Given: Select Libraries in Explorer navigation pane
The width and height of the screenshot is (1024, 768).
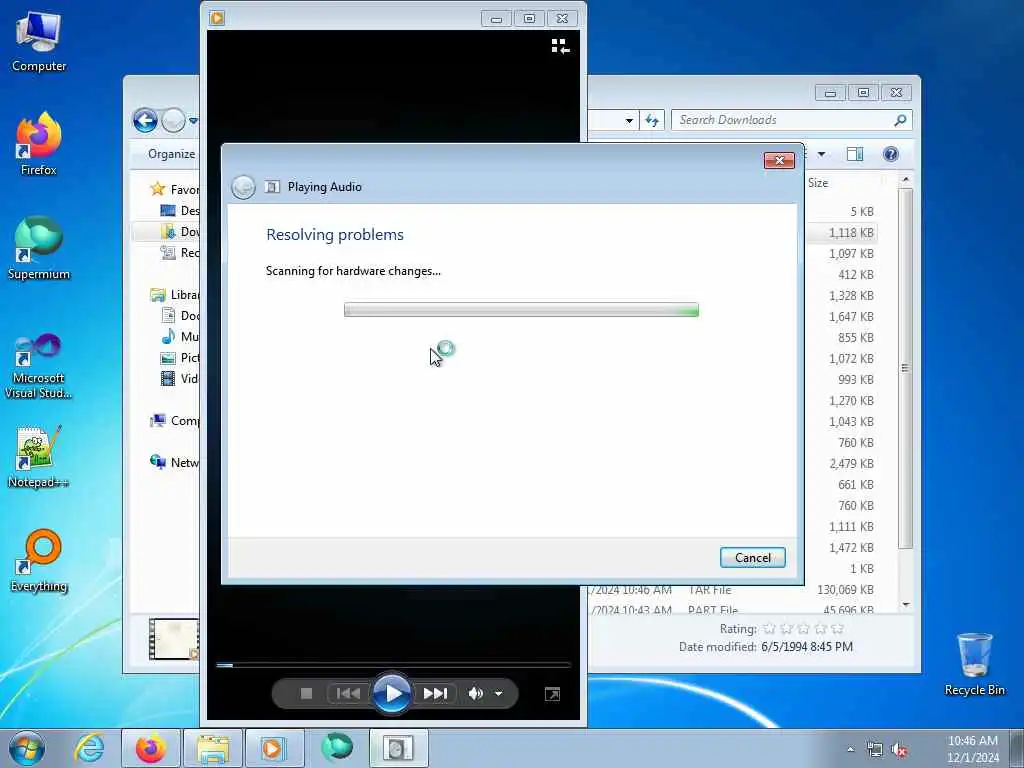Looking at the screenshot, I should click(x=175, y=295).
